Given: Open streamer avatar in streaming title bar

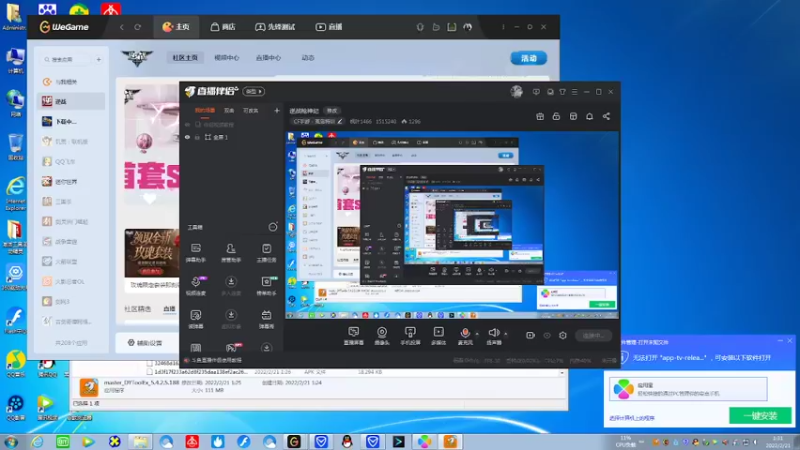Looking at the screenshot, I should pos(516,92).
